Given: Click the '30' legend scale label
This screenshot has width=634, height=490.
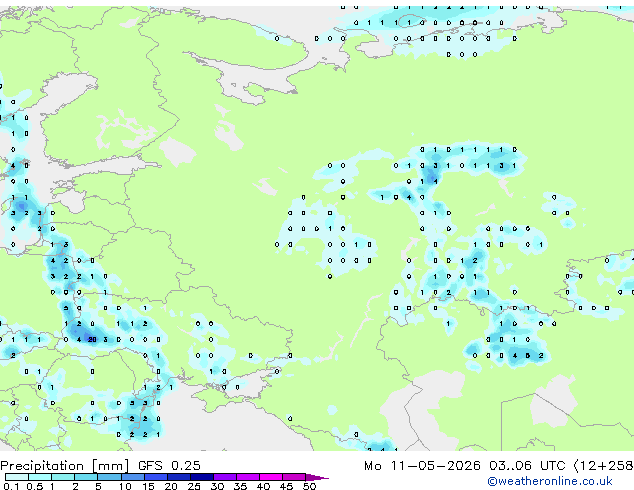Looking at the screenshot, I should click(217, 486).
